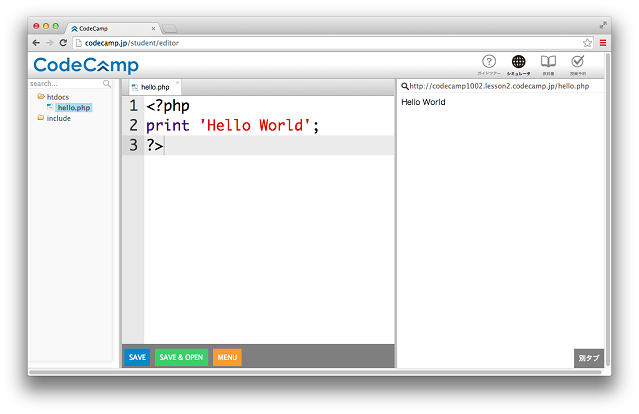Viewport: 639px width, 414px height.
Task: Click the 'Hello World' string in the code
Action: click(x=256, y=126)
